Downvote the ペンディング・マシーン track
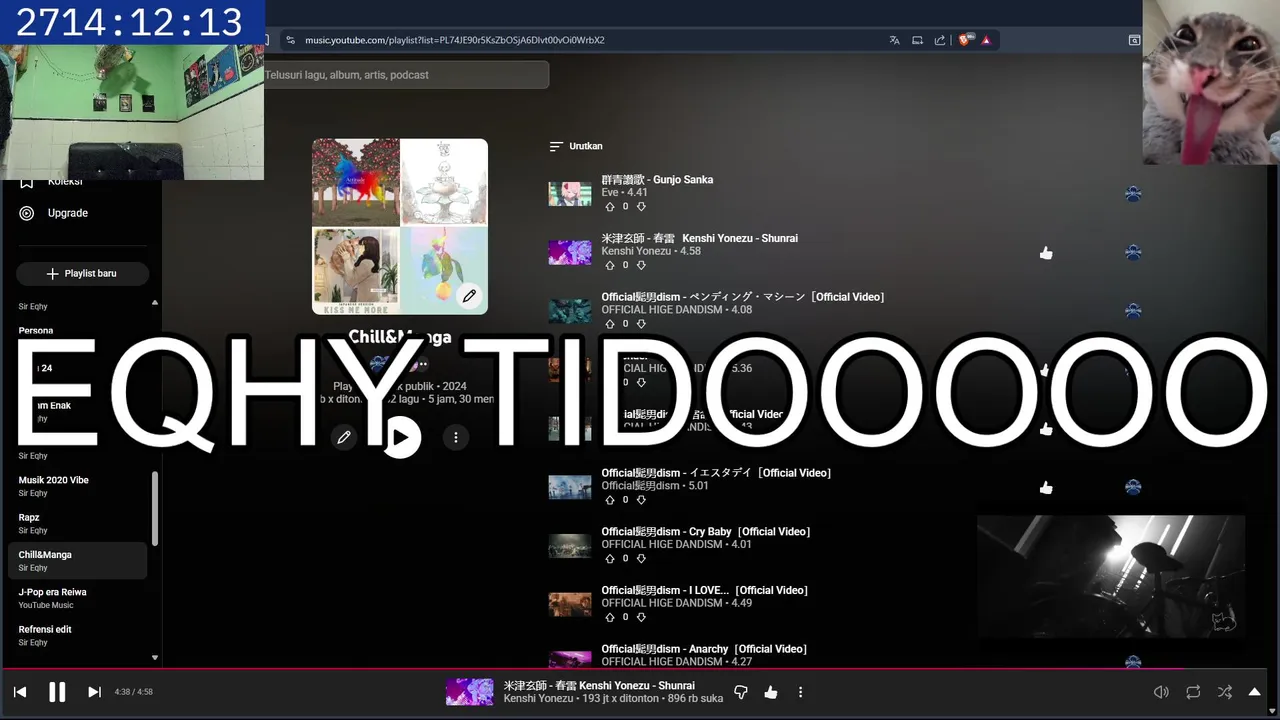The image size is (1280, 720). click(641, 324)
